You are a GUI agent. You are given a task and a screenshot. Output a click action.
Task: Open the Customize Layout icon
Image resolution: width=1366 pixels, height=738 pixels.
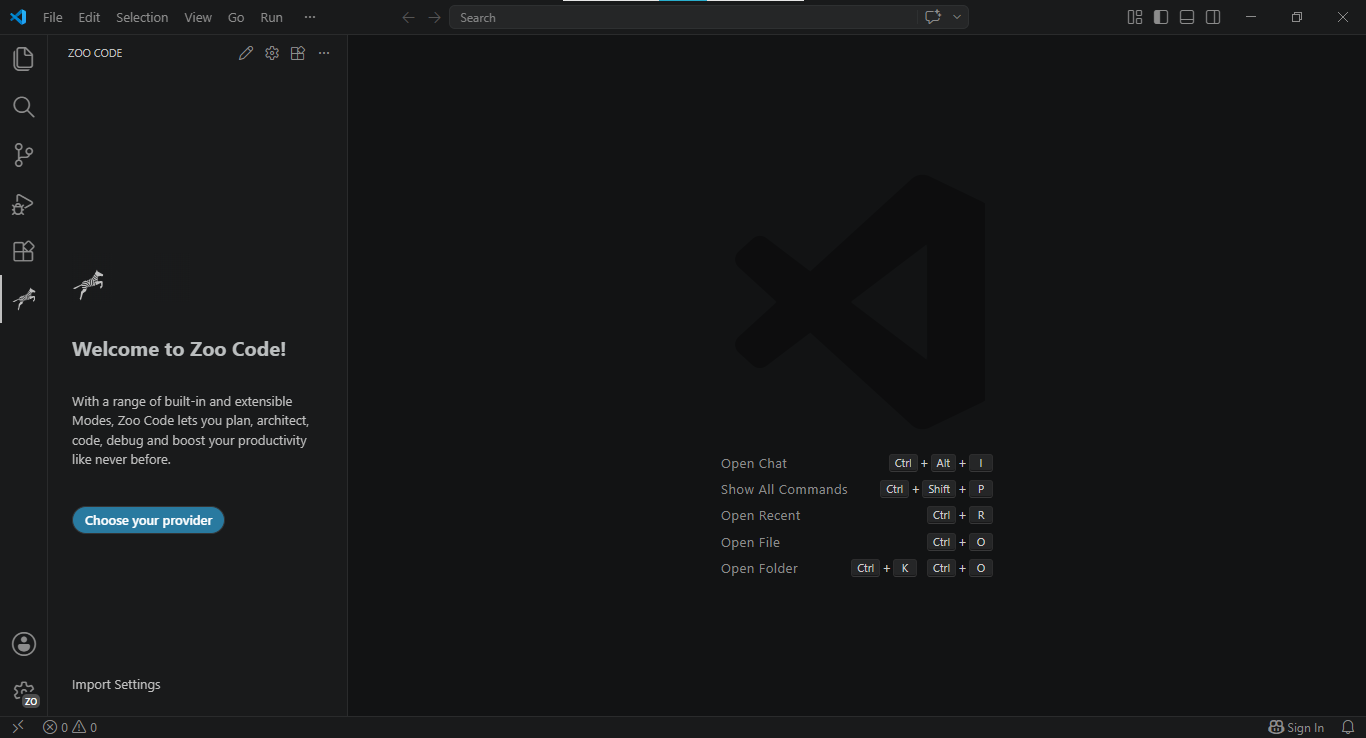click(x=1135, y=17)
